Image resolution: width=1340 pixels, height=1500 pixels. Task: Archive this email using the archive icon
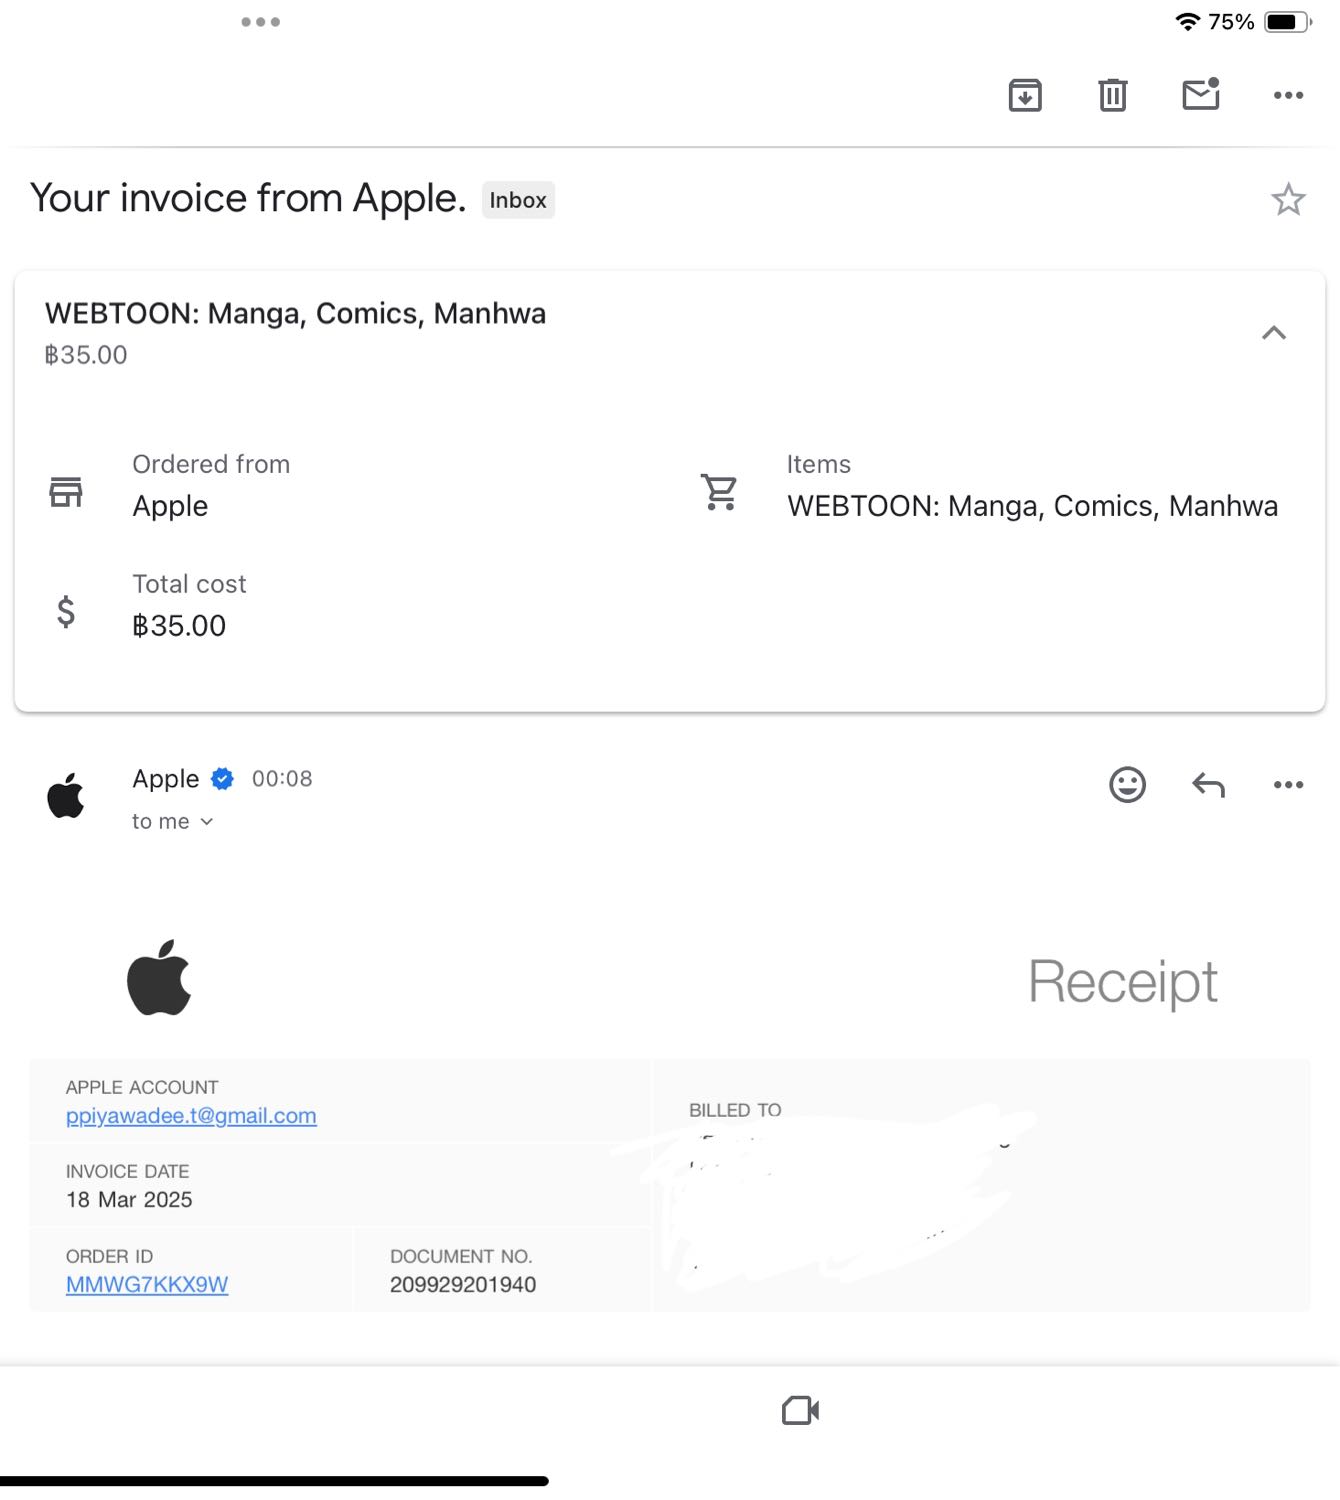(1025, 95)
